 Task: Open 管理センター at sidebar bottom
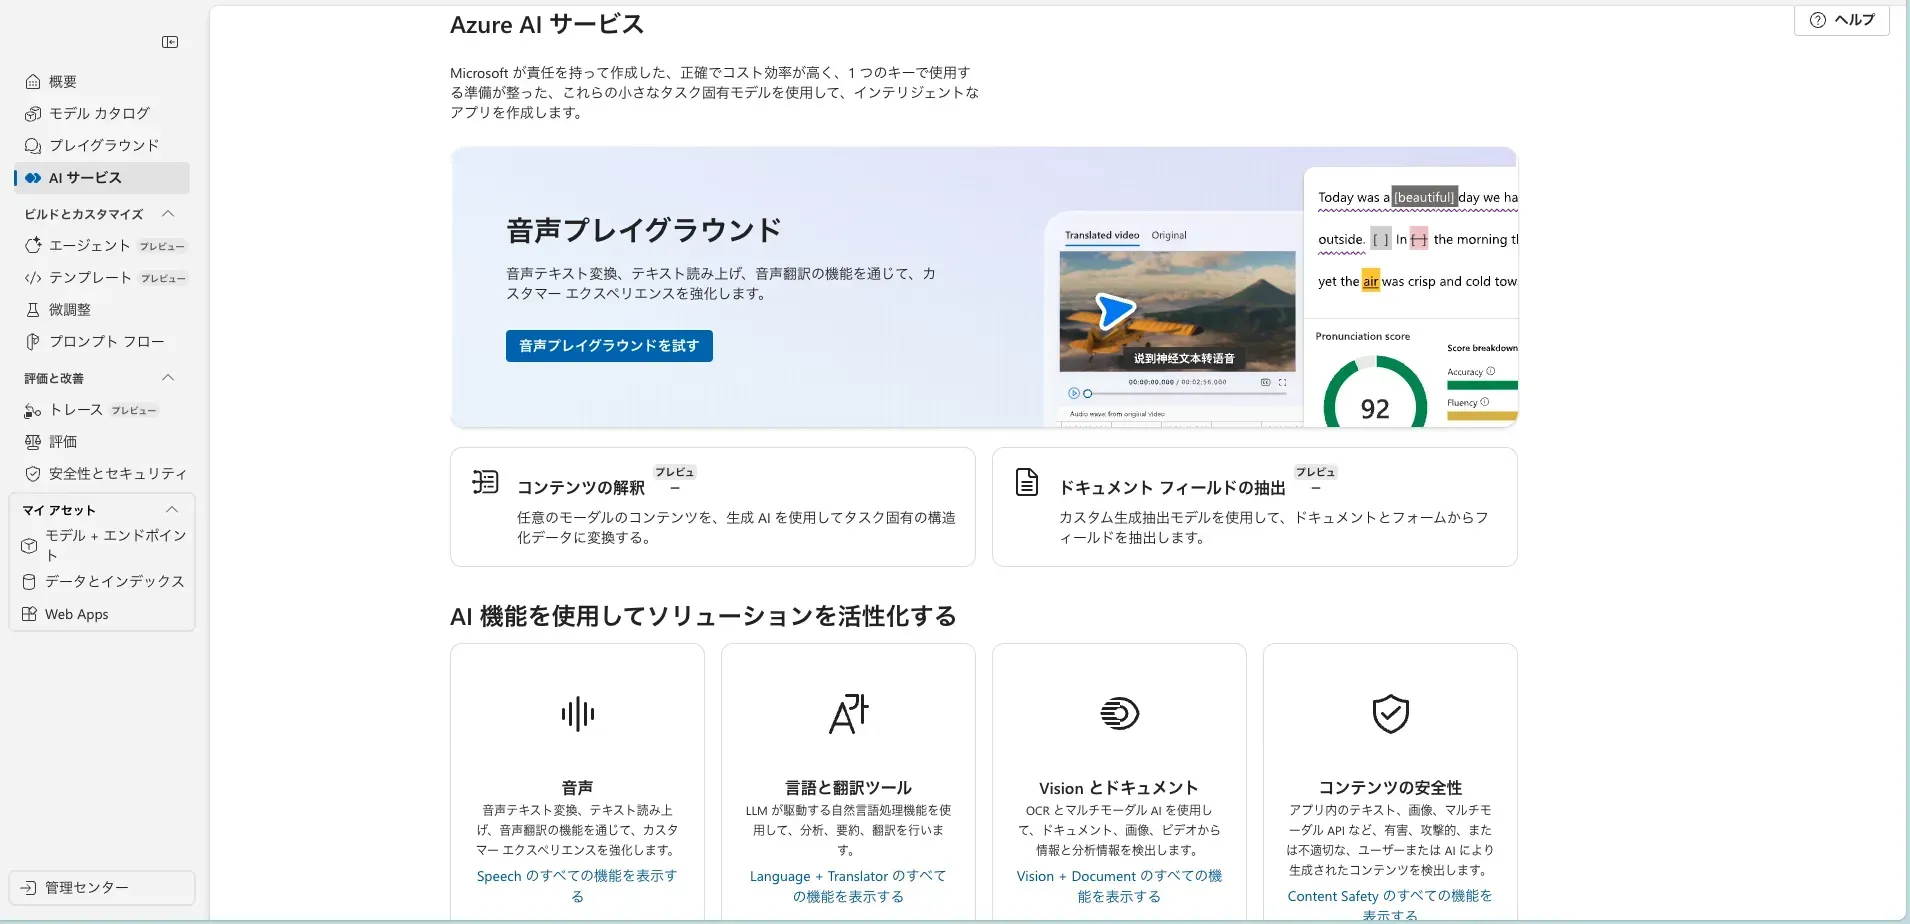coord(87,888)
